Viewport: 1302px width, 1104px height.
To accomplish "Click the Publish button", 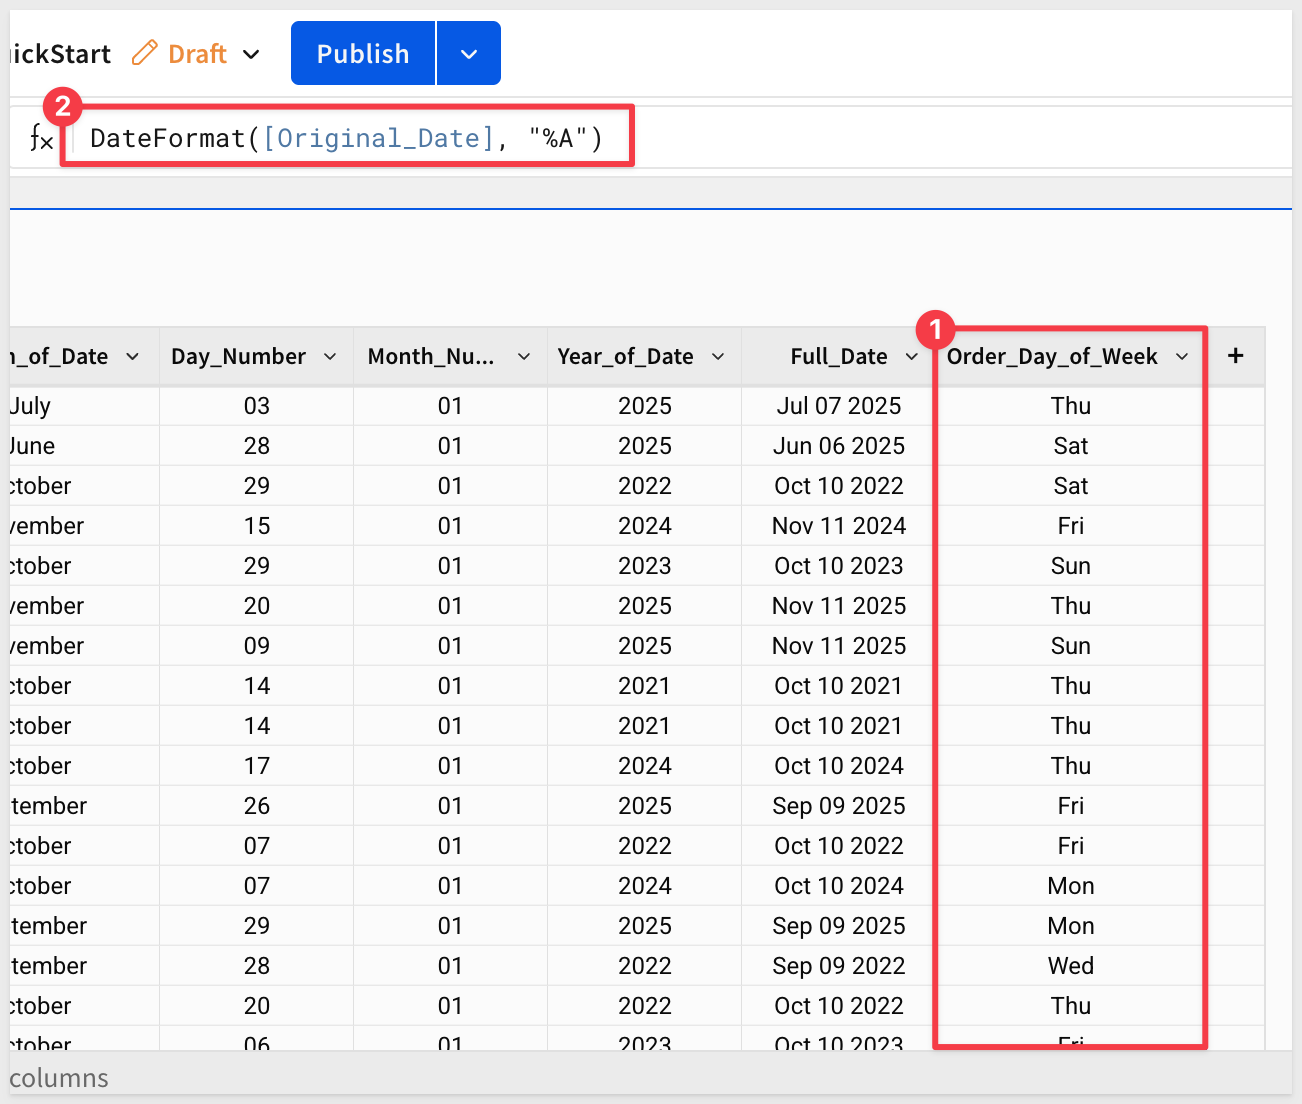I will (363, 54).
